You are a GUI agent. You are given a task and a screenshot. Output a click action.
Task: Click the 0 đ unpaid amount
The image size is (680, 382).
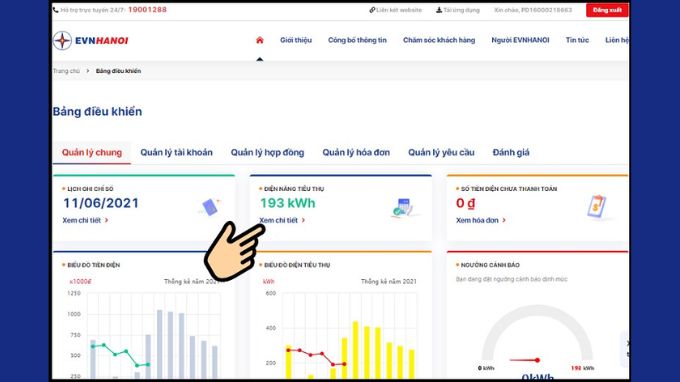[465, 203]
